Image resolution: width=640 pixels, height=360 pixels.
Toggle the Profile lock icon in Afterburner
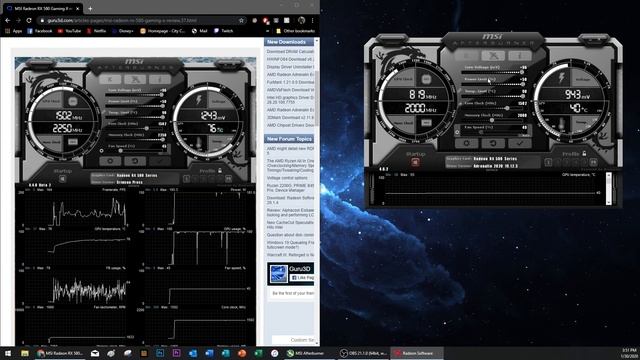[584, 153]
